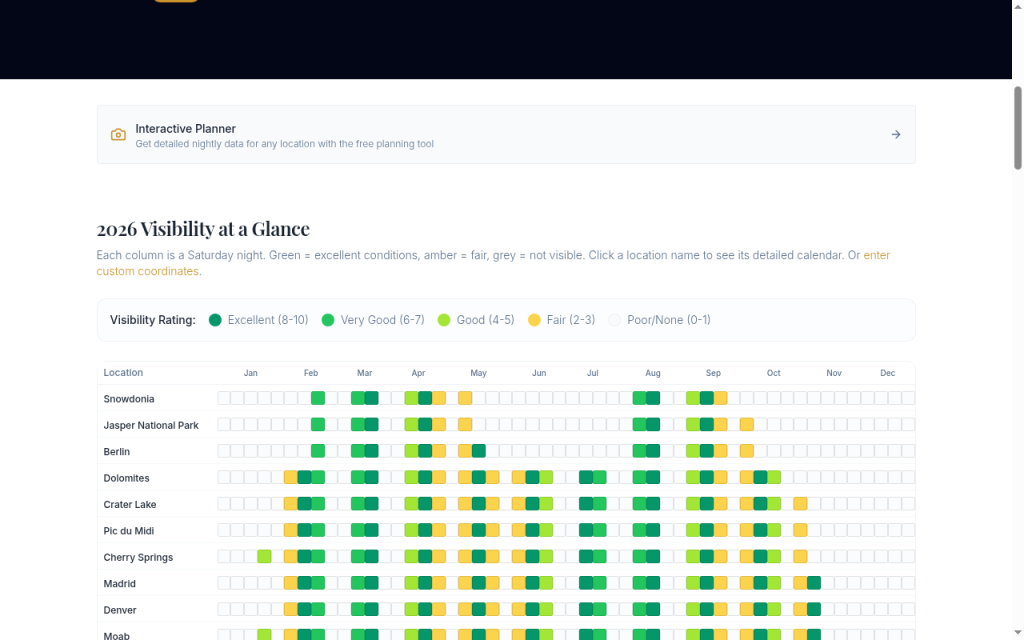Image resolution: width=1024 pixels, height=640 pixels.
Task: Click the scrollbar up arrow
Action: point(1018,5)
